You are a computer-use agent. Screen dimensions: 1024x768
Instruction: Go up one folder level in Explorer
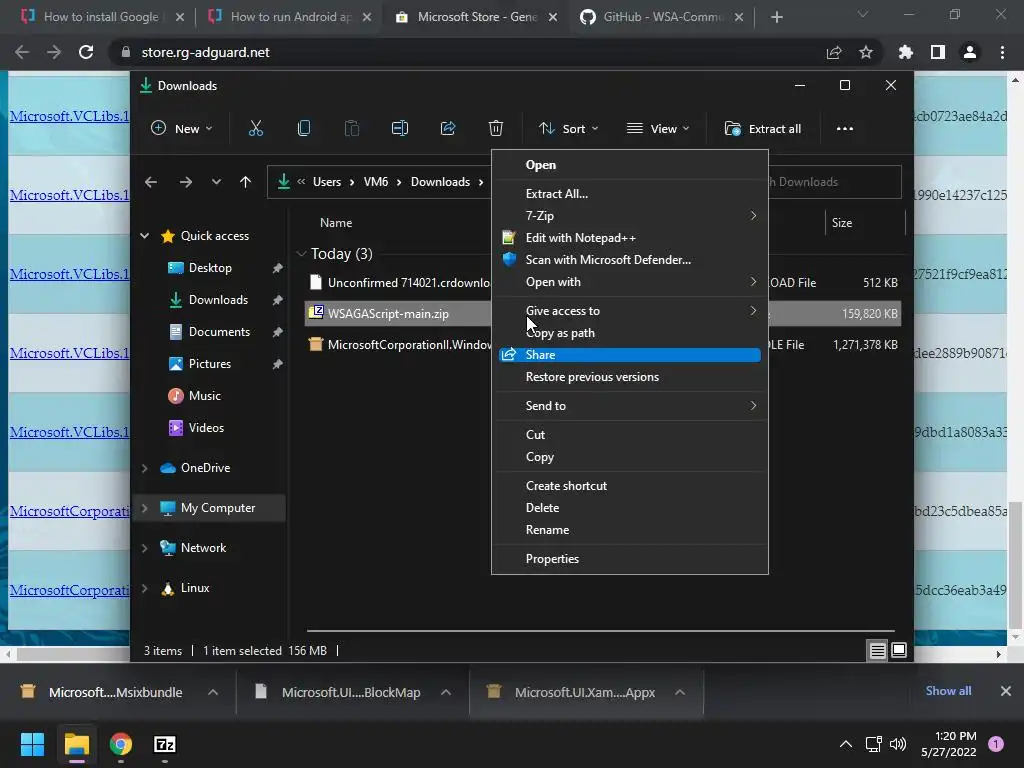(x=246, y=182)
